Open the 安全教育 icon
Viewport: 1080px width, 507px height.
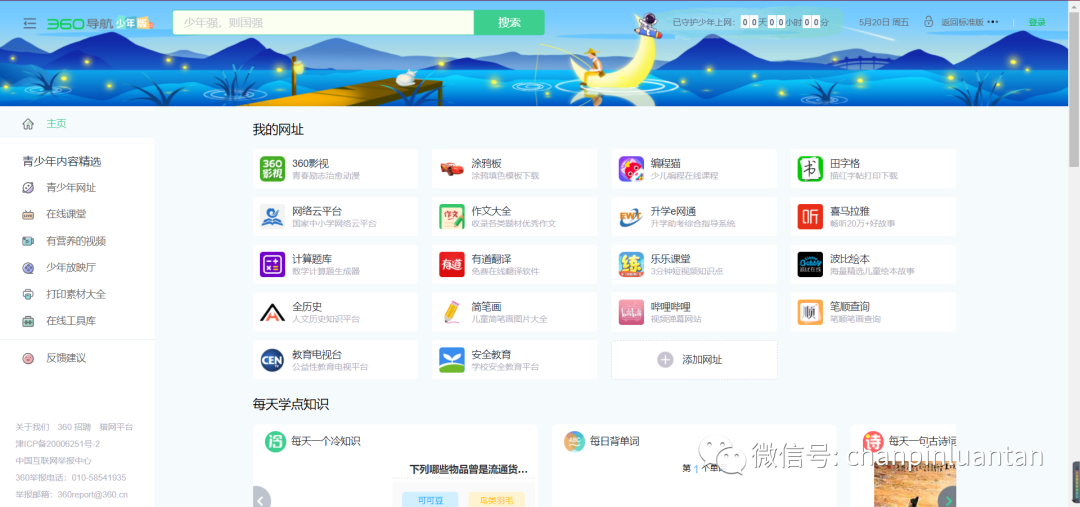coord(451,360)
